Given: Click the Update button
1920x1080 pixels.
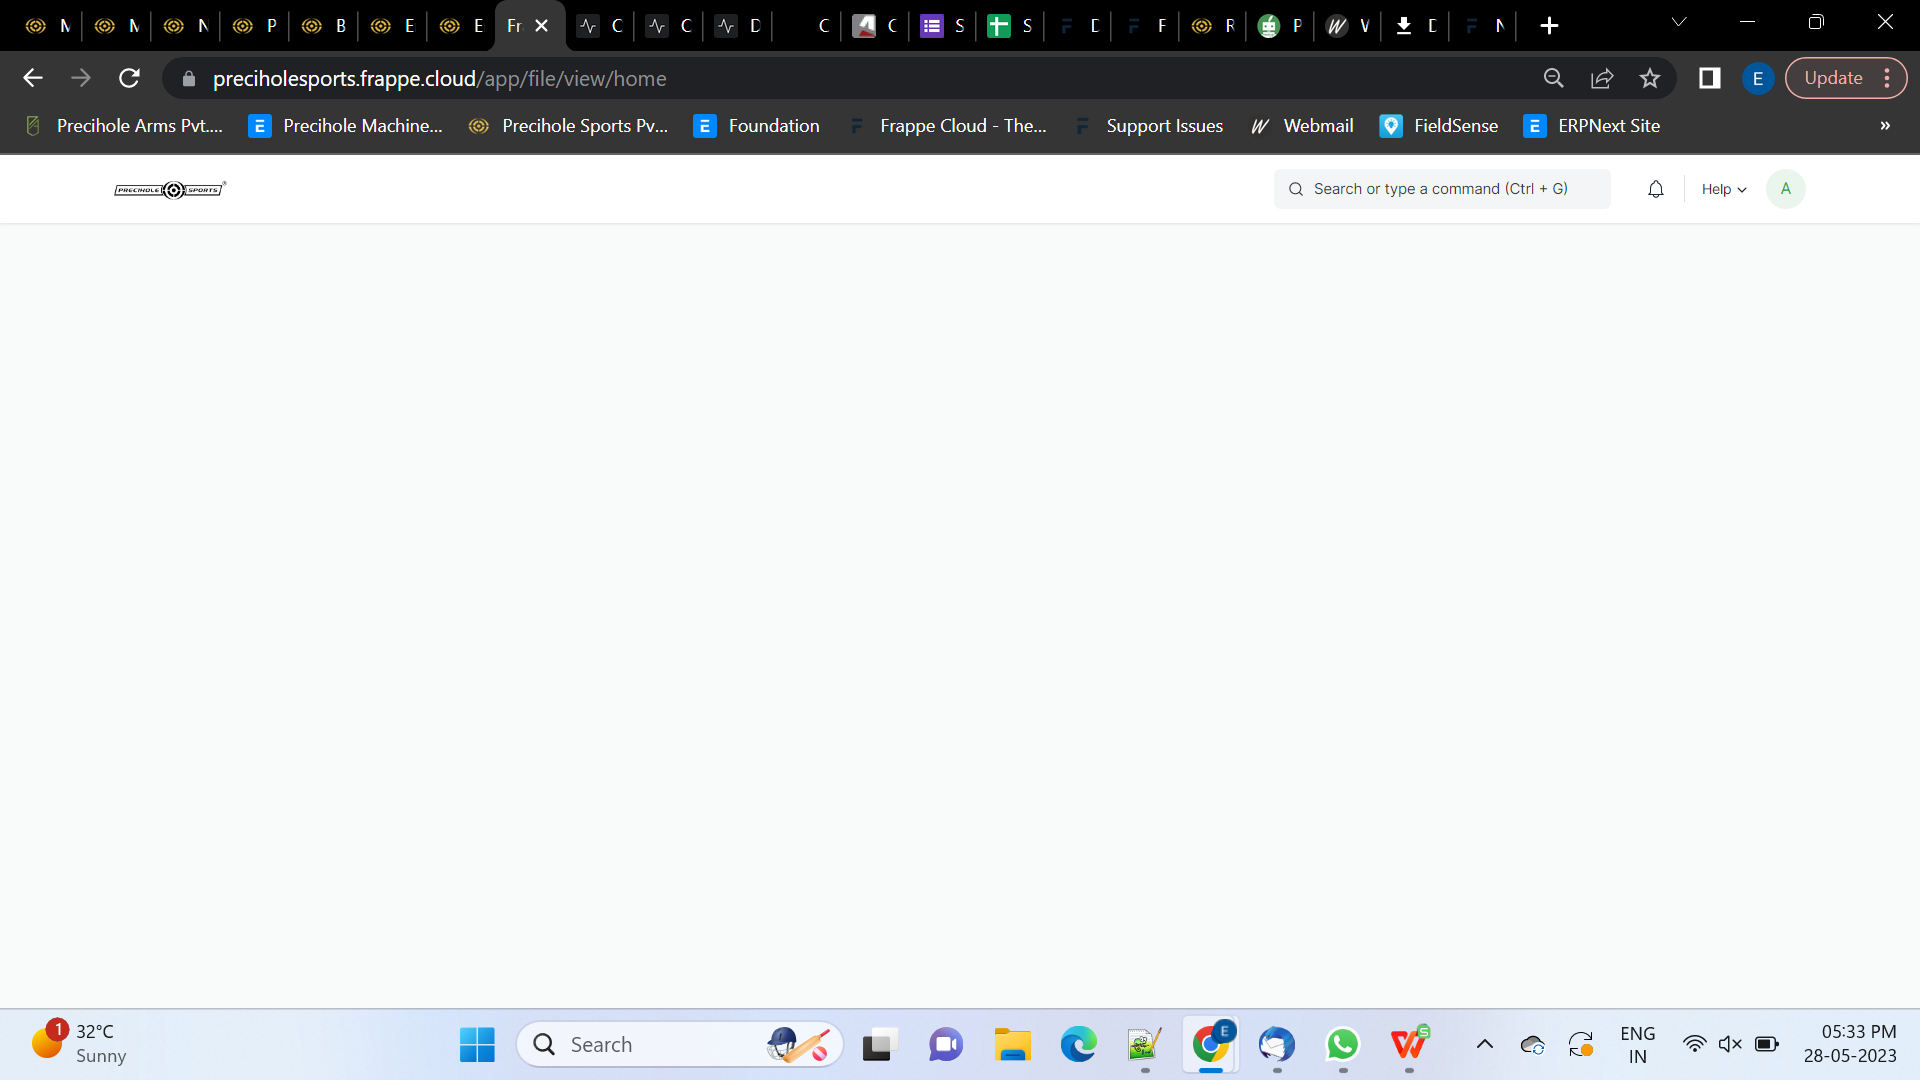Looking at the screenshot, I should (1834, 77).
